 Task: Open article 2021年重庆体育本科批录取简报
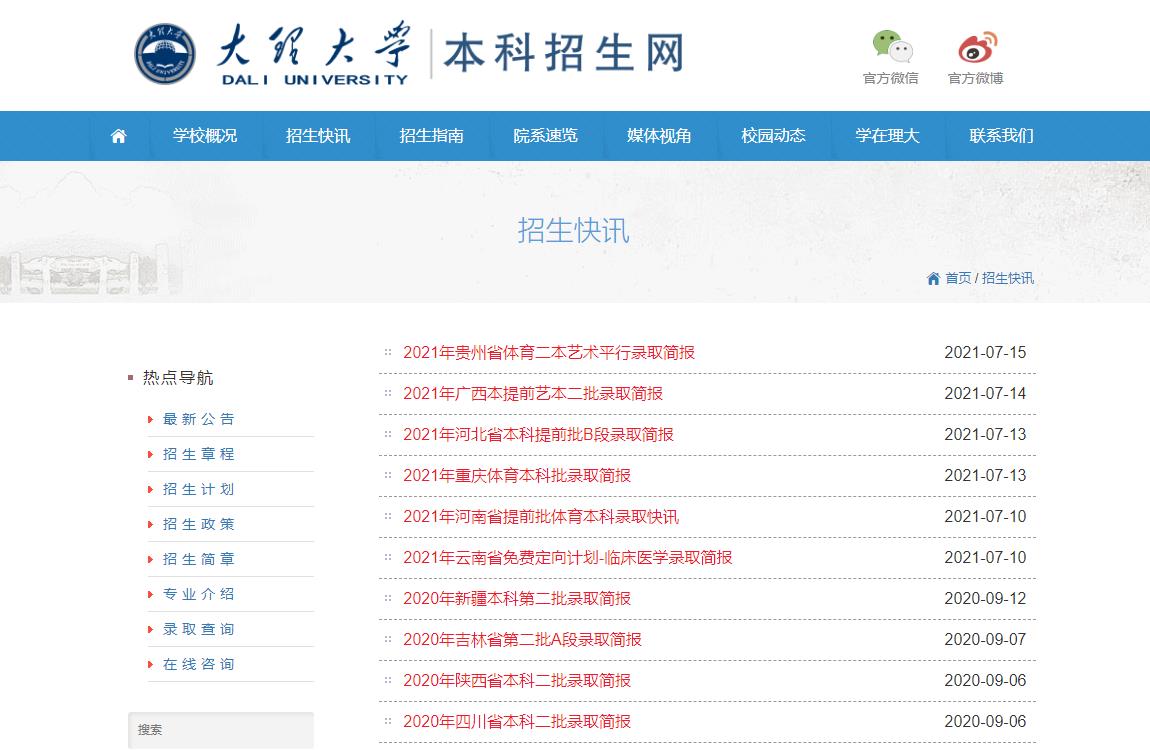(x=517, y=476)
